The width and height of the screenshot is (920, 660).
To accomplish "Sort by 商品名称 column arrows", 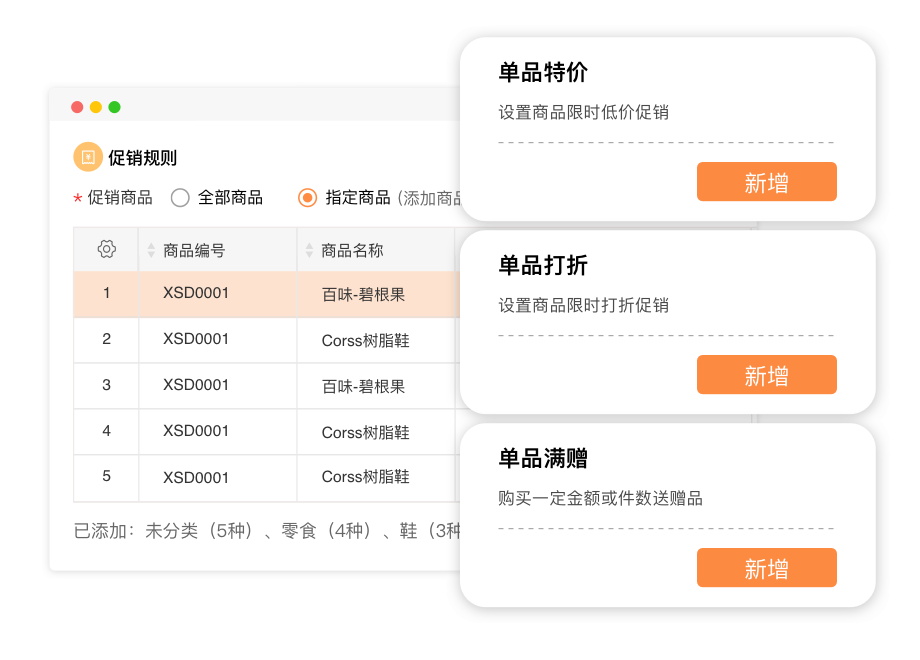I will [x=309, y=250].
